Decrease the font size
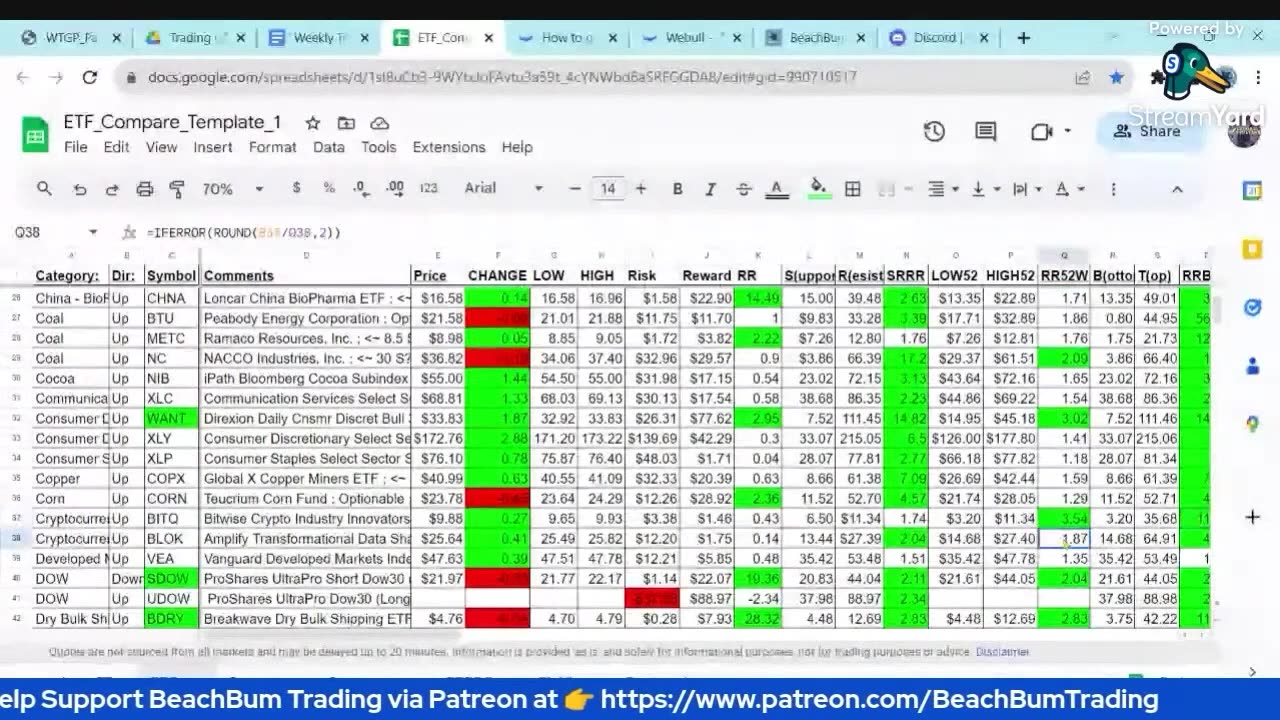This screenshot has width=1280, height=720. [575, 188]
